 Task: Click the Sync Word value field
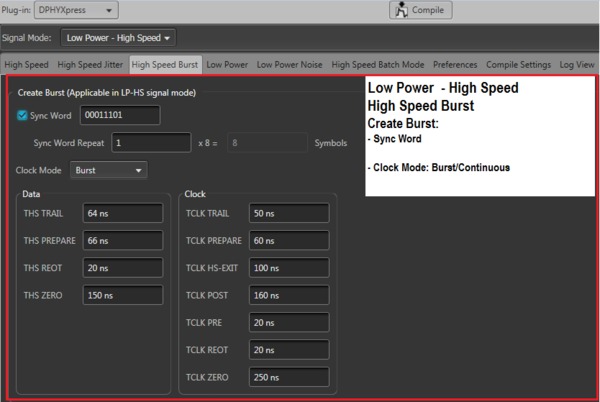coord(119,116)
